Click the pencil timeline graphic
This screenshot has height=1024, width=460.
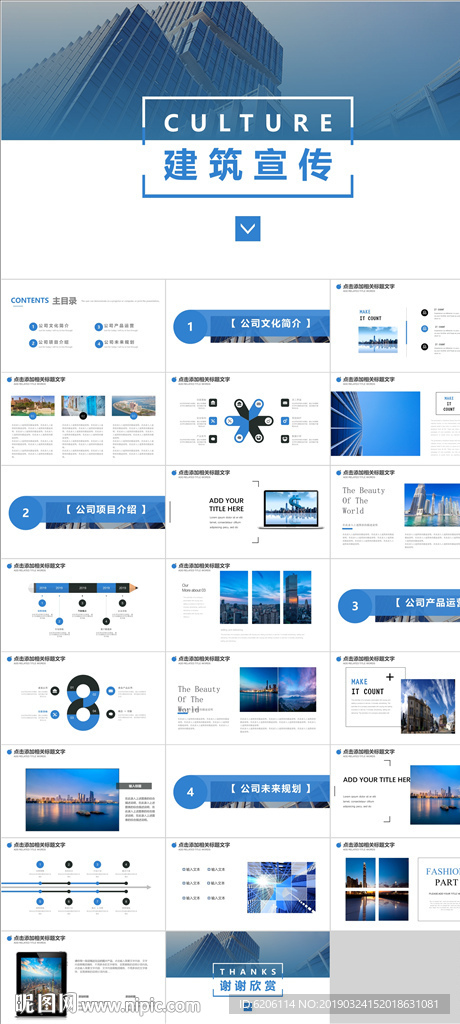(83, 588)
